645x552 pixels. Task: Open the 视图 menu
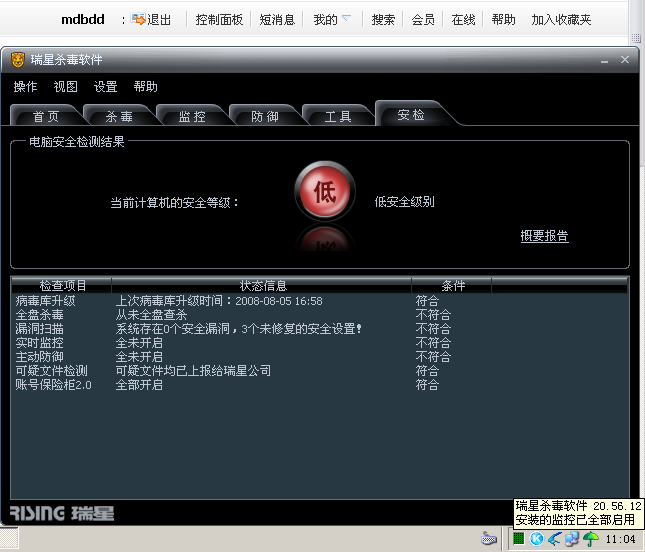pos(65,86)
